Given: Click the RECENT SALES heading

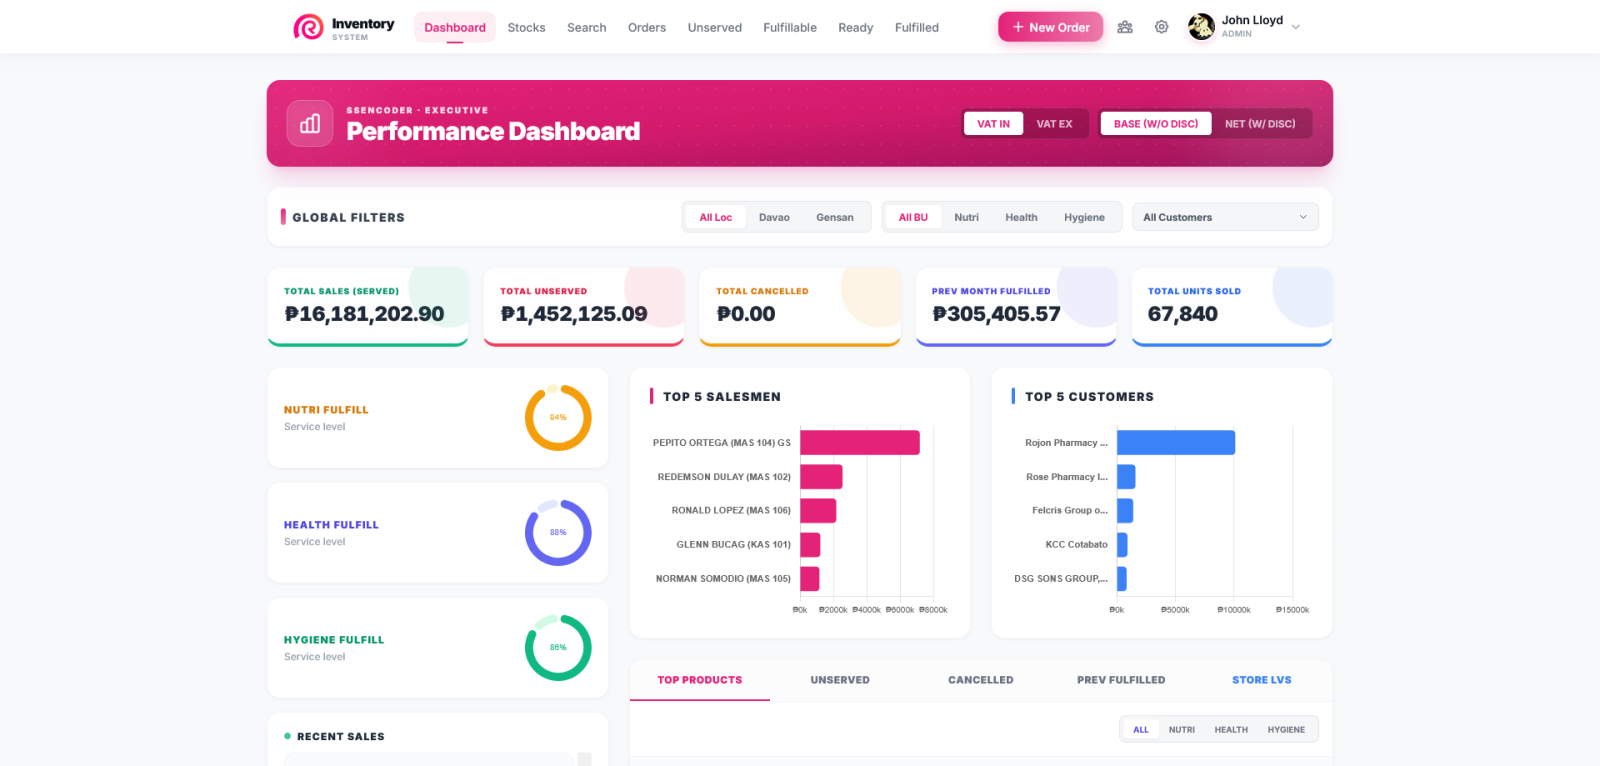Looking at the screenshot, I should [x=341, y=737].
